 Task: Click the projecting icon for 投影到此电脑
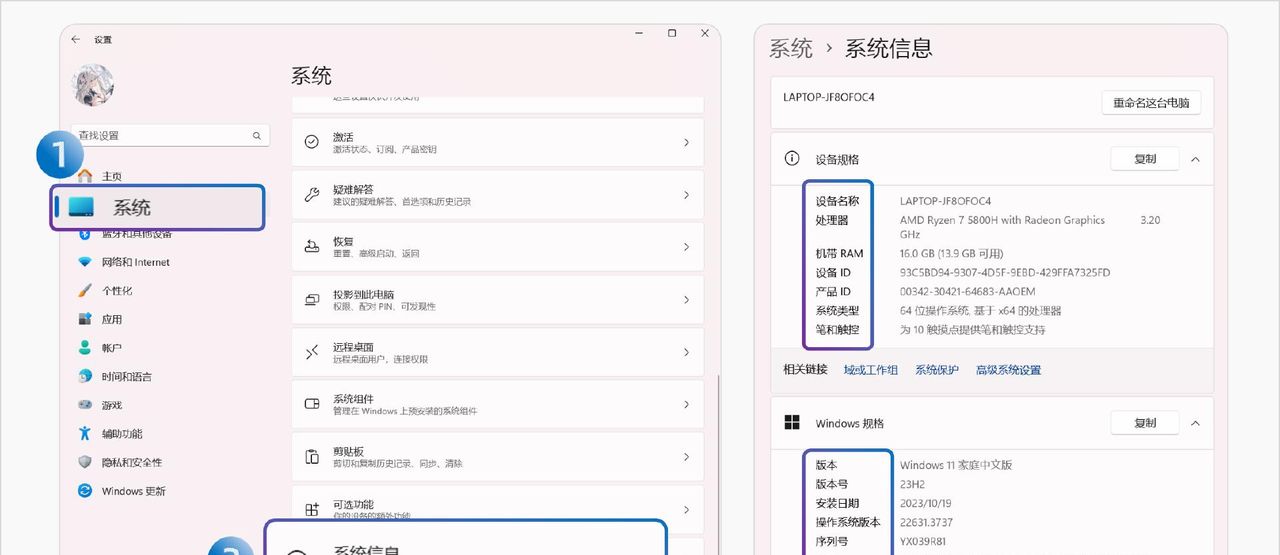312,300
